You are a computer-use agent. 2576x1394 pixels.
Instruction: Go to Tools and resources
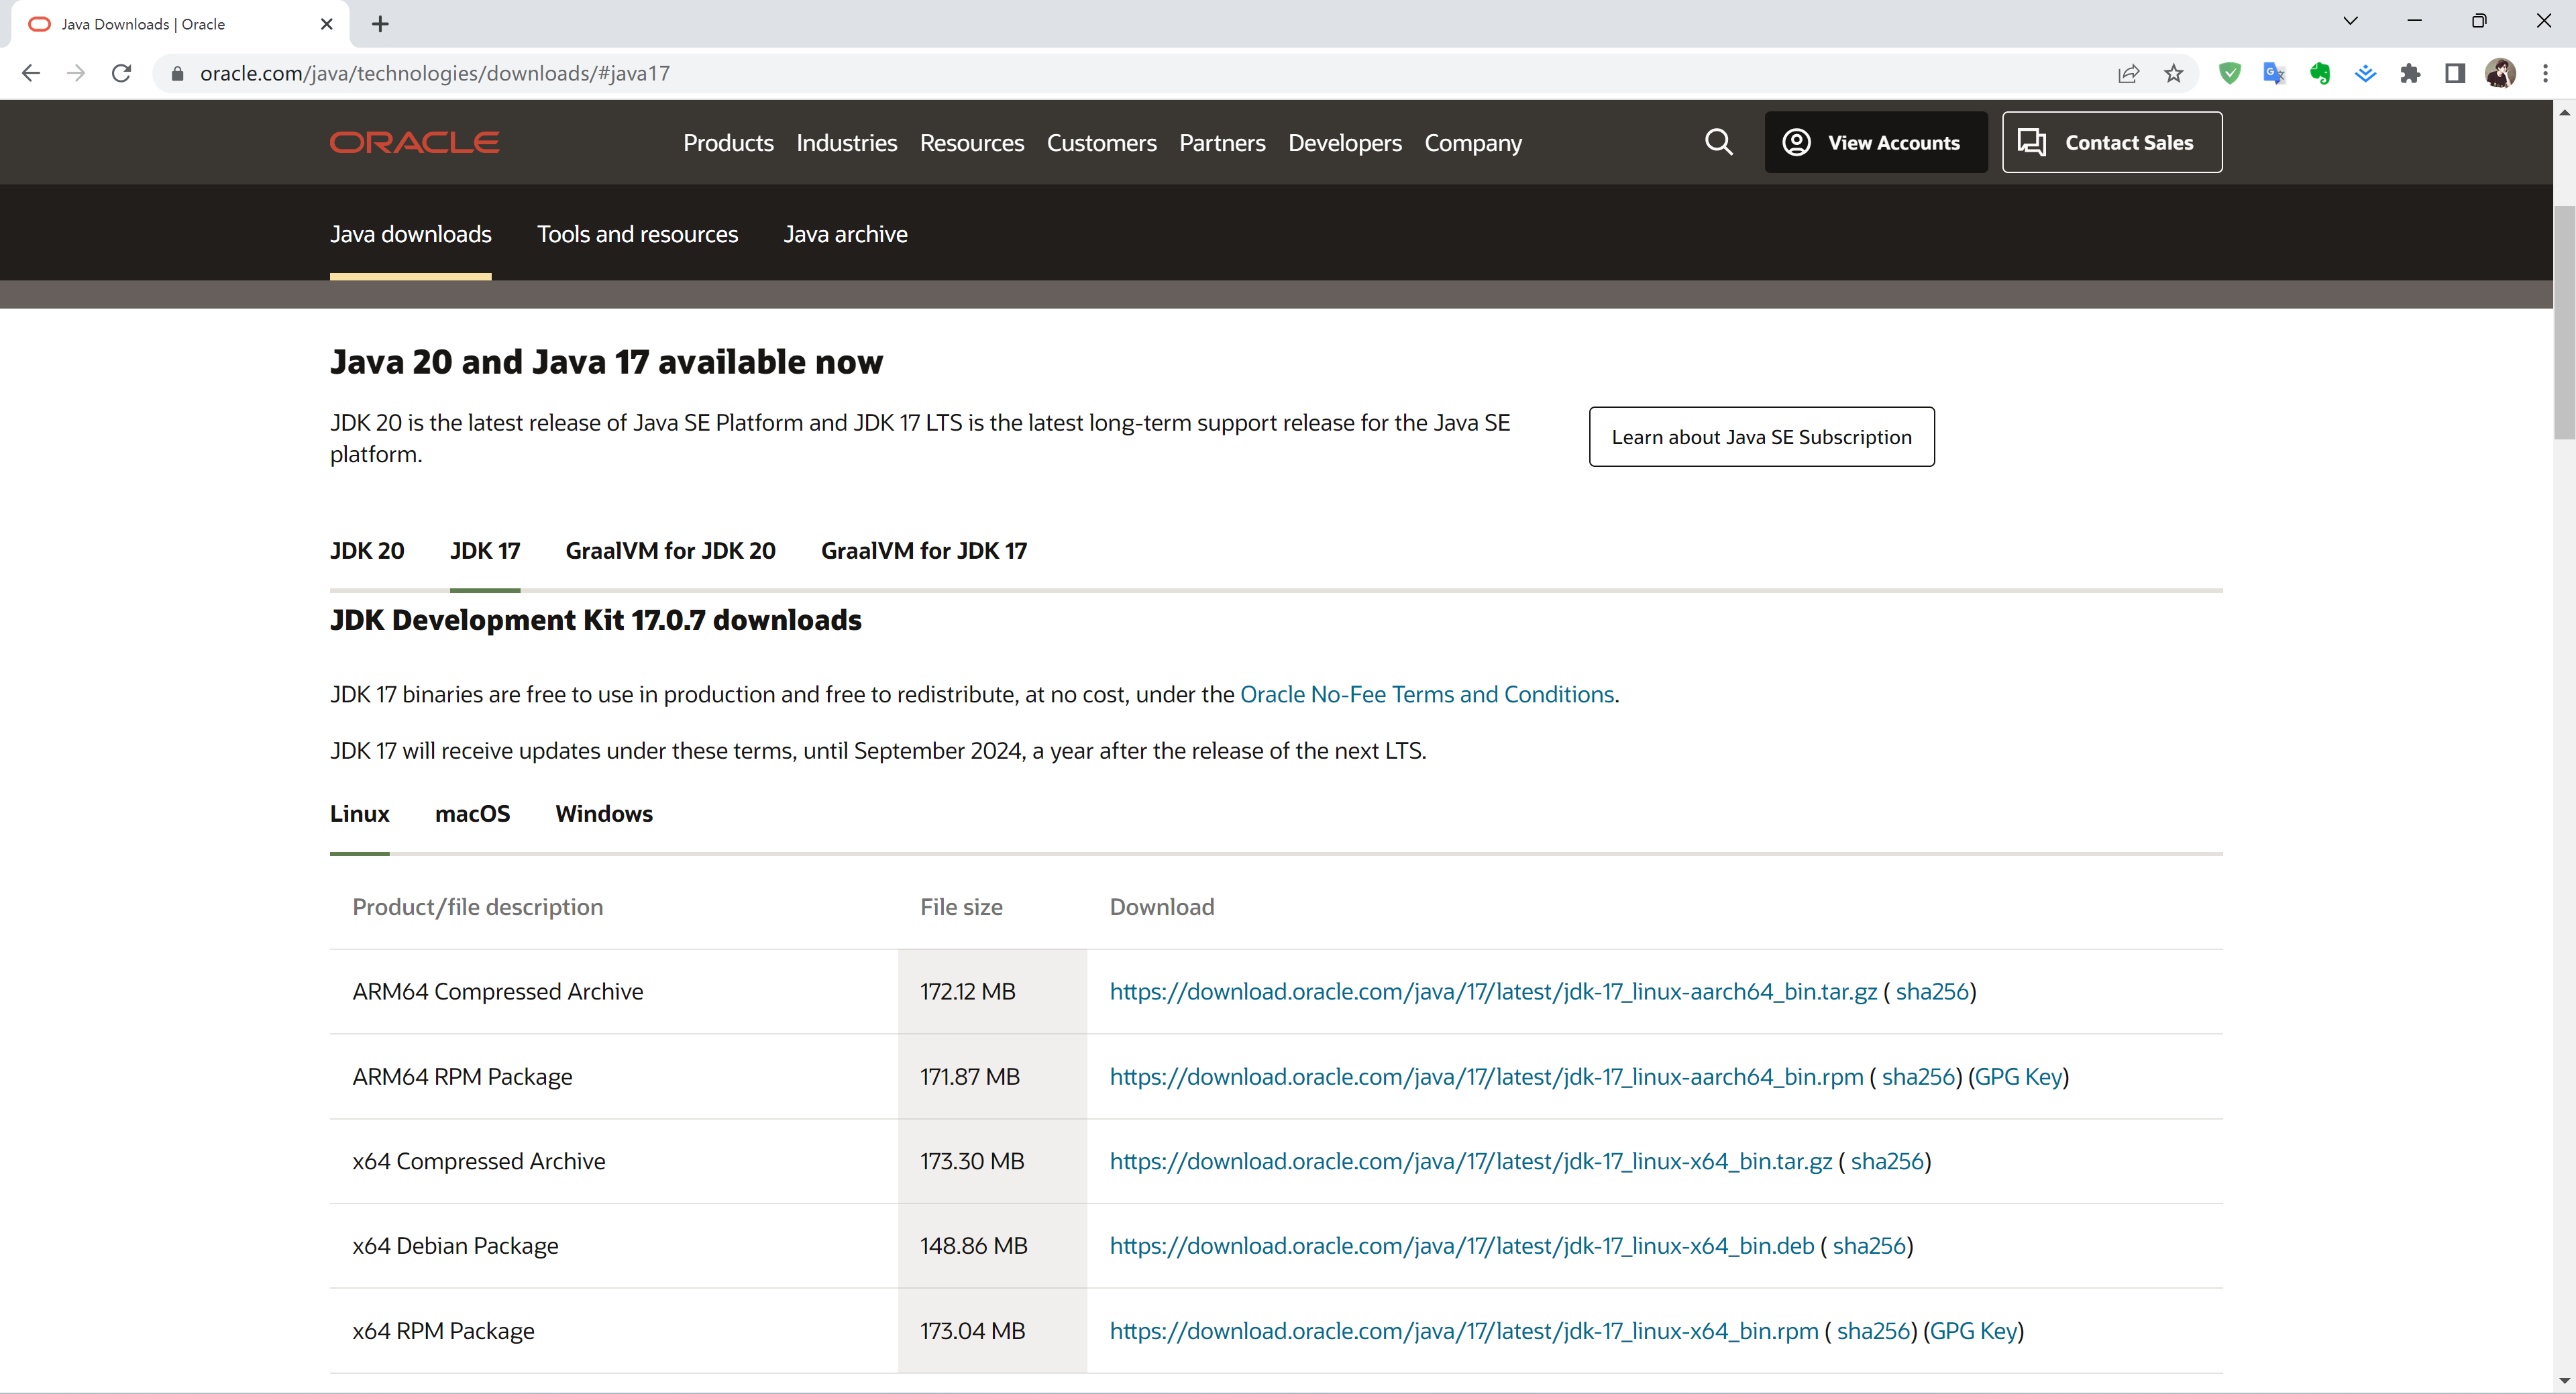(637, 234)
